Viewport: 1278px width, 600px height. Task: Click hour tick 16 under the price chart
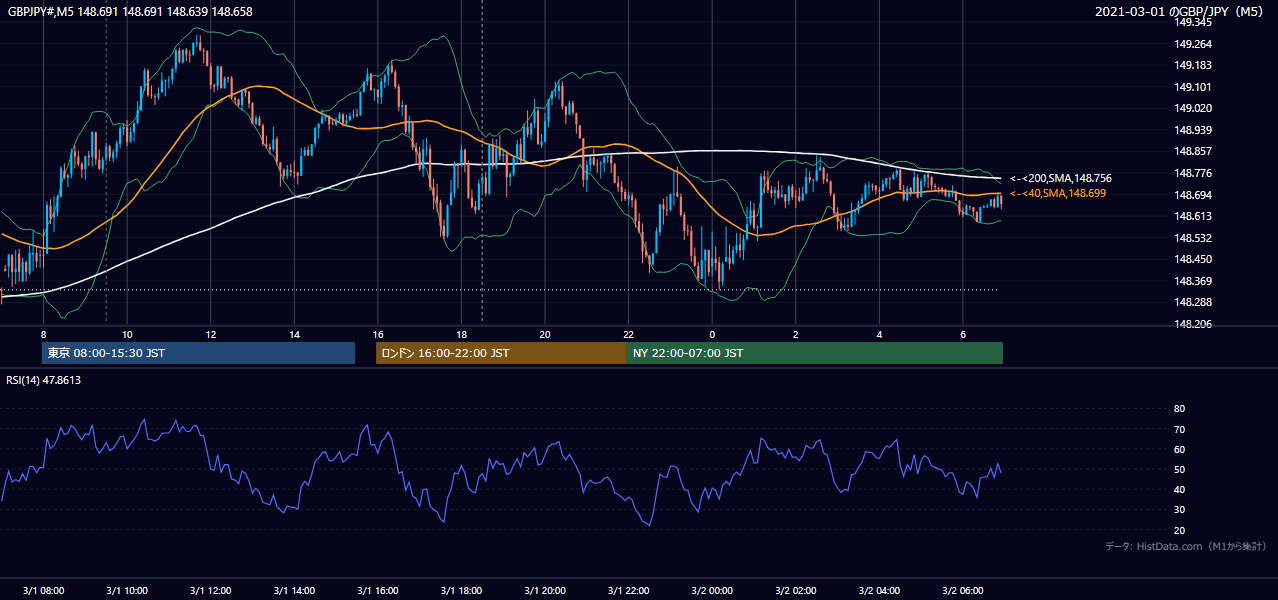pos(378,334)
